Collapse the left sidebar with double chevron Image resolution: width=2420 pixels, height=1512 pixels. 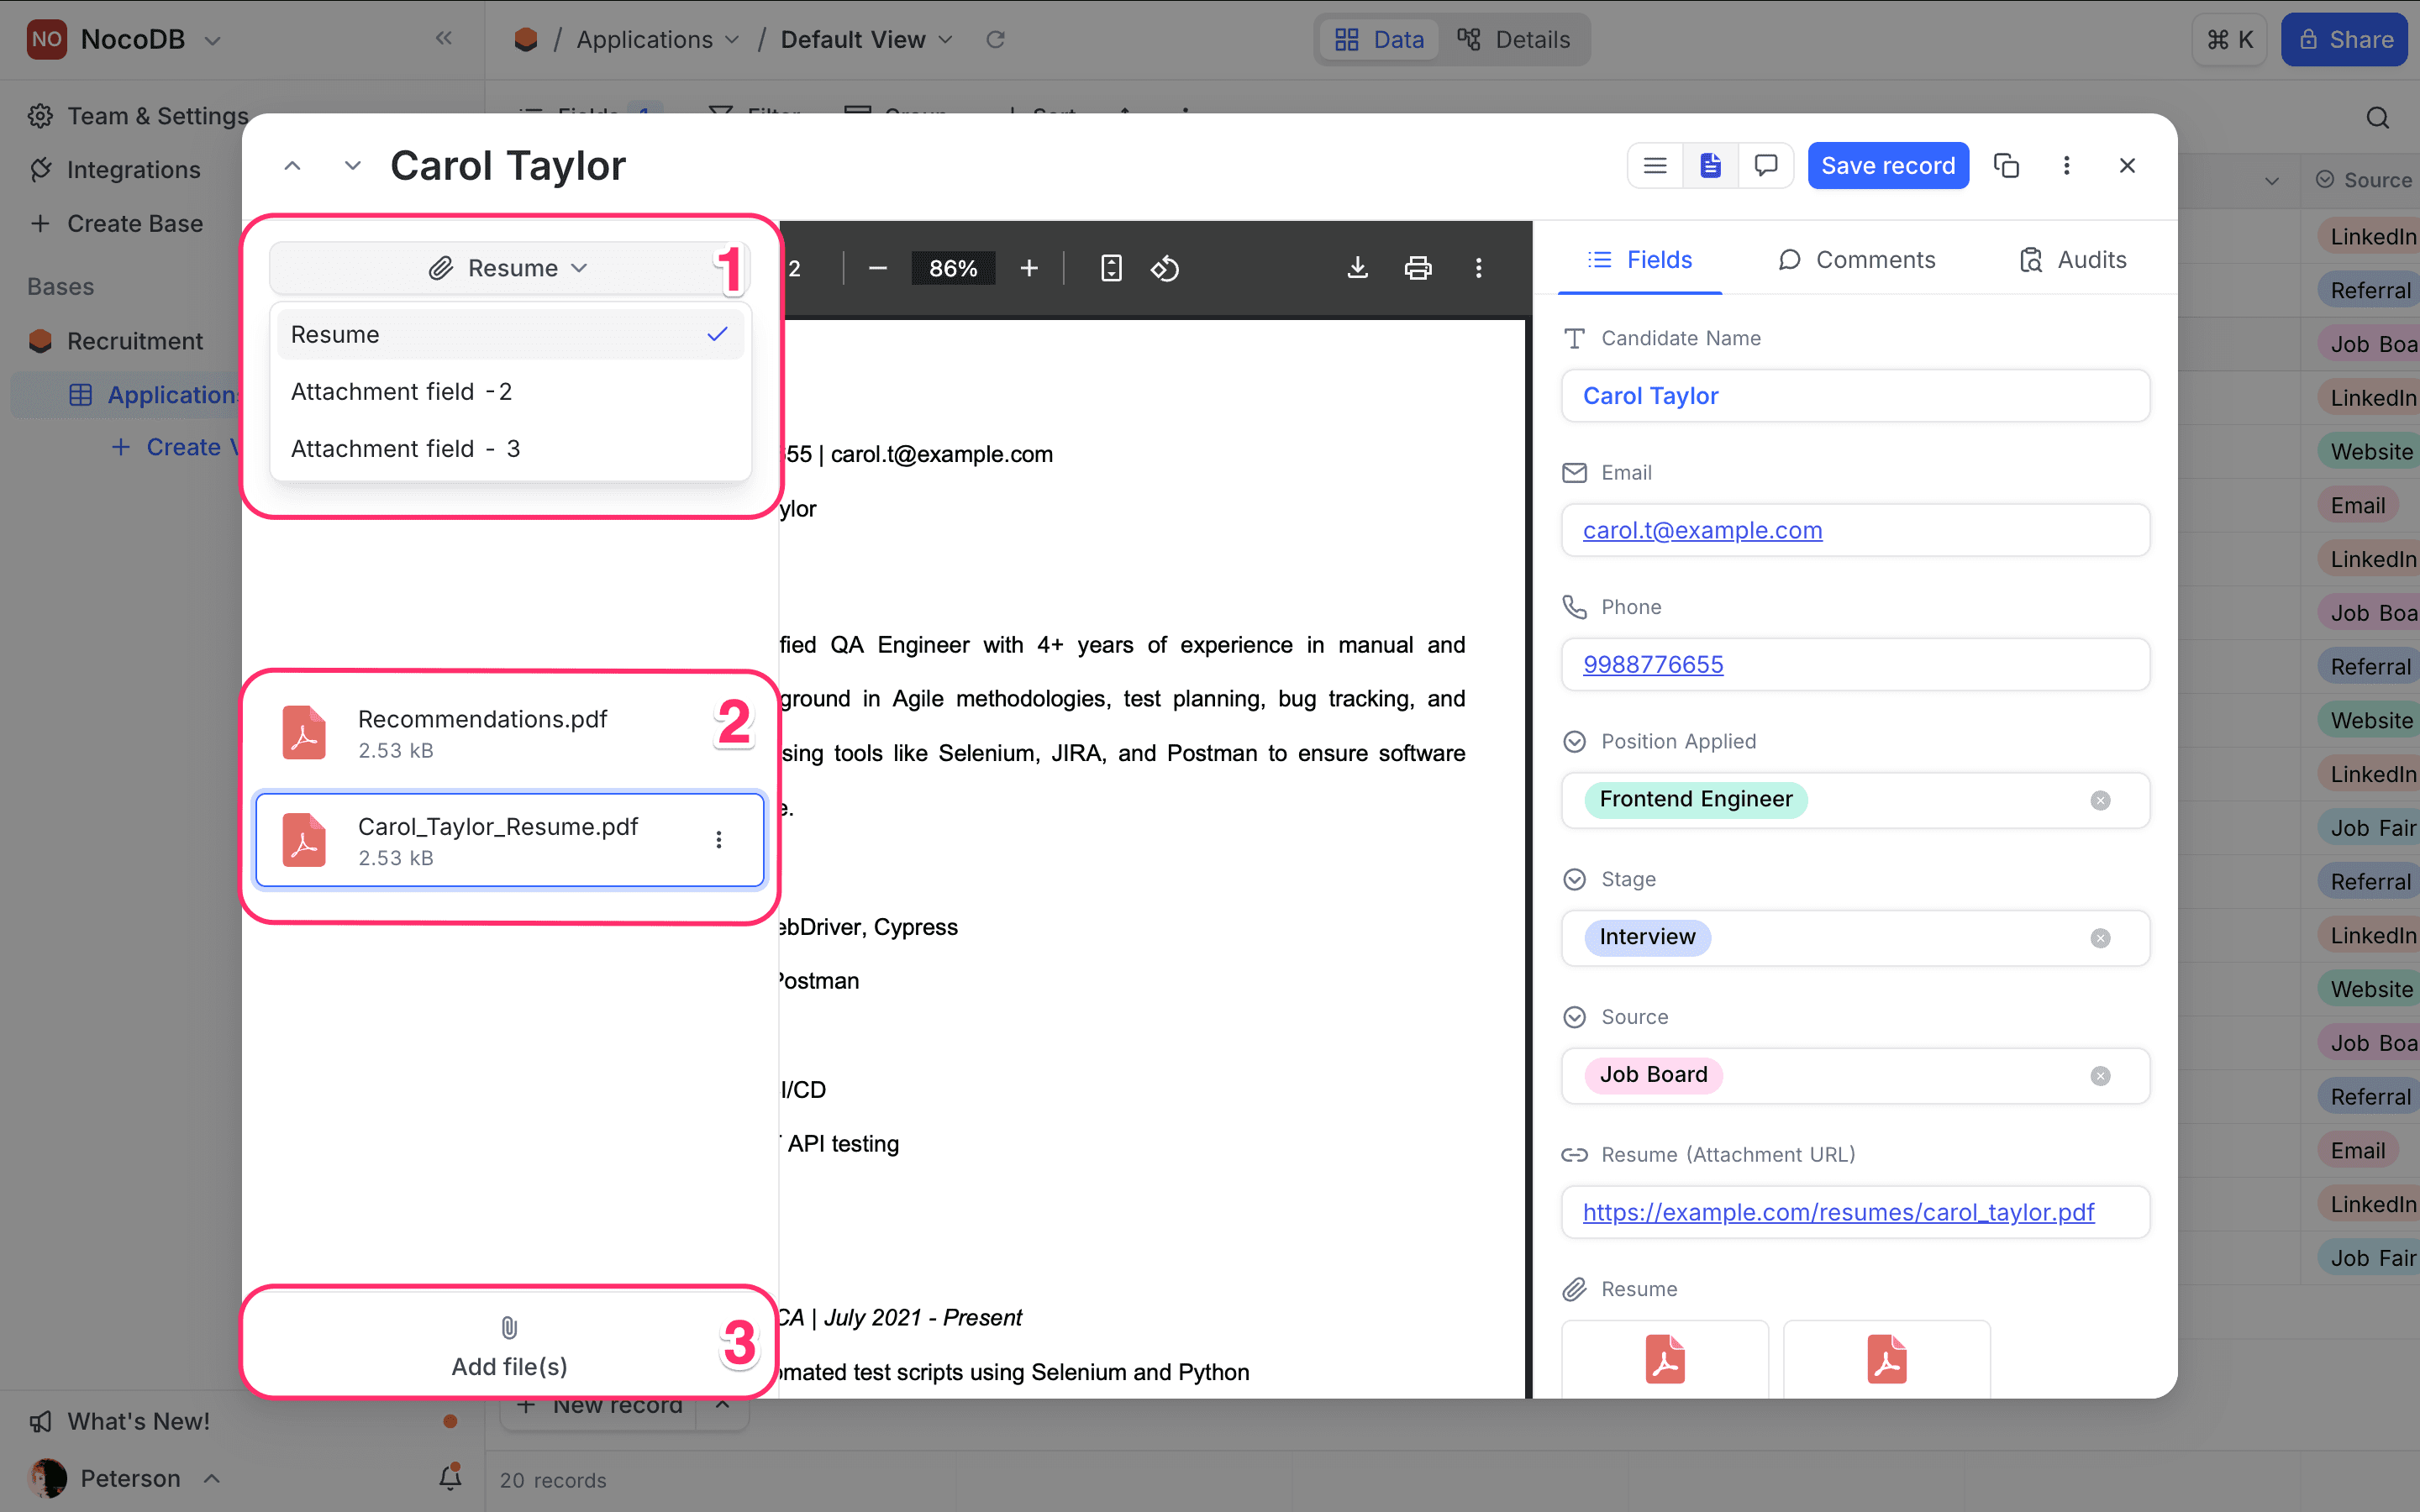(x=444, y=38)
